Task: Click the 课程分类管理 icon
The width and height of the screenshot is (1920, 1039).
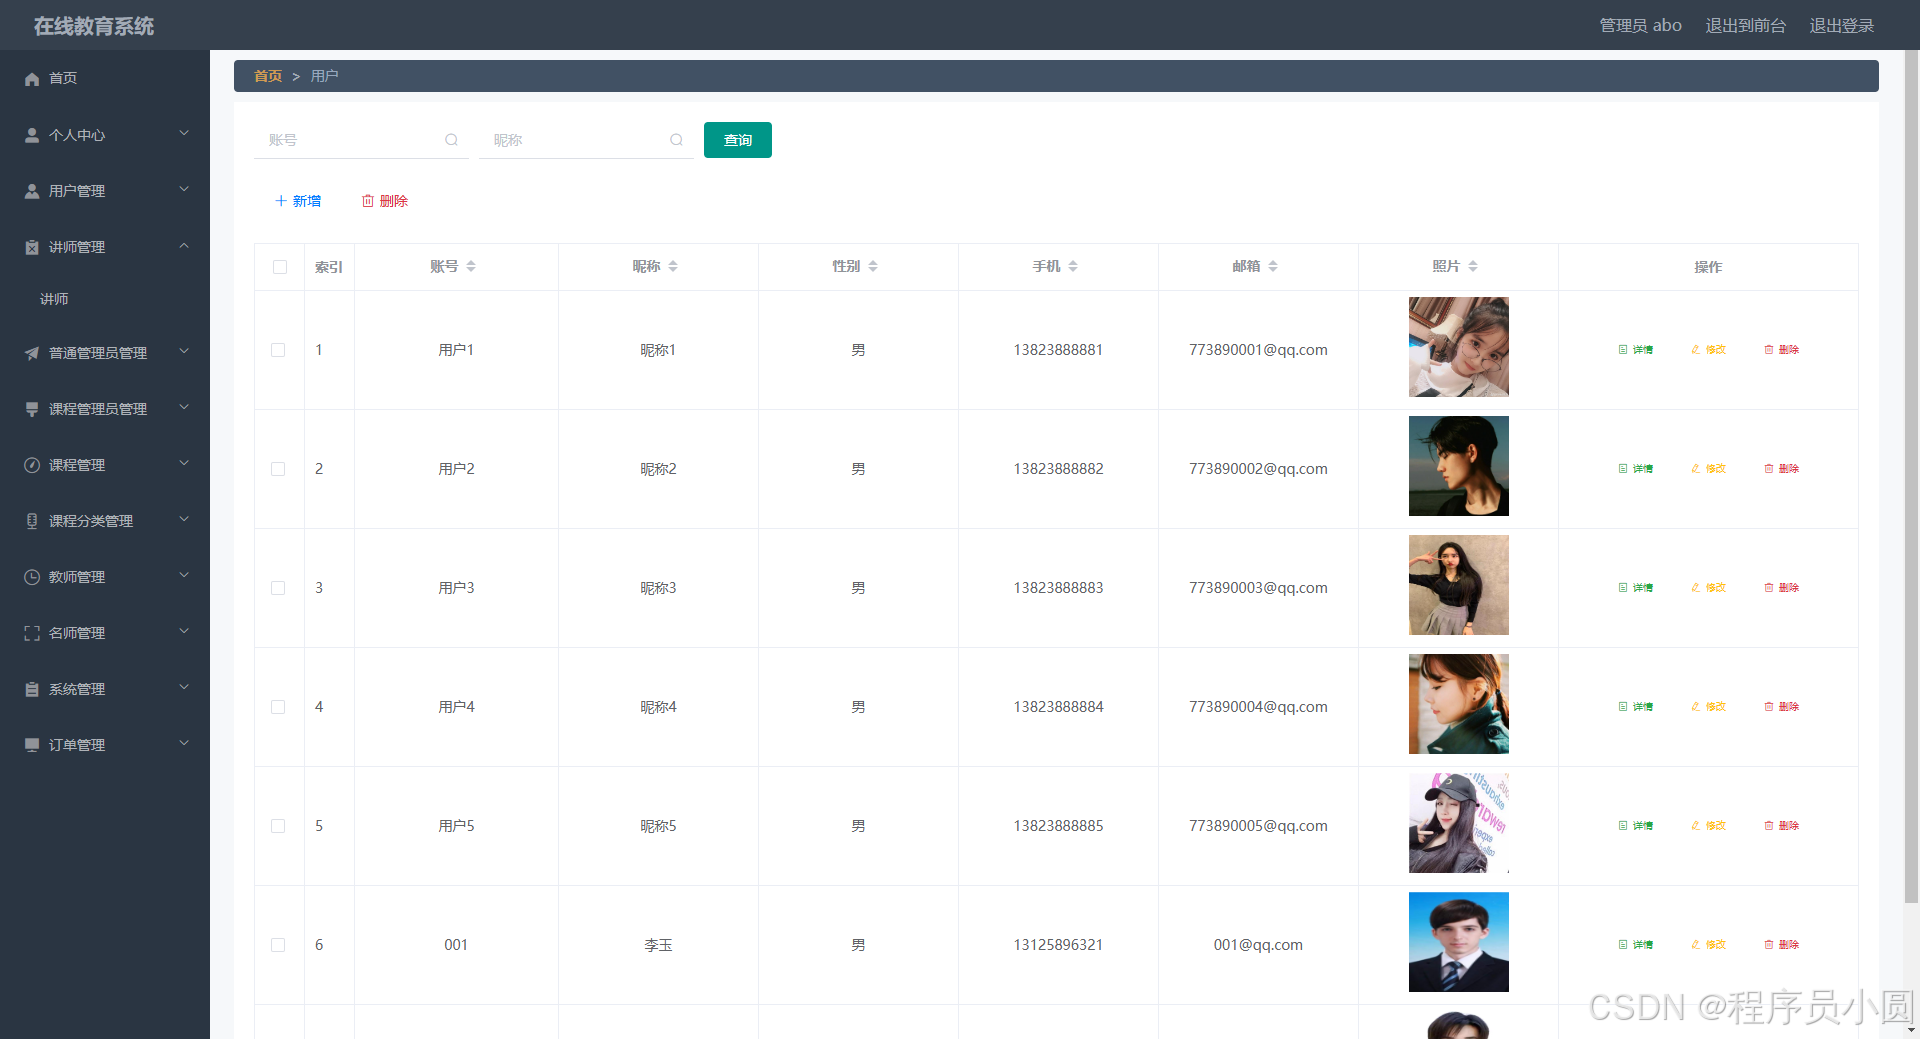Action: 32,521
